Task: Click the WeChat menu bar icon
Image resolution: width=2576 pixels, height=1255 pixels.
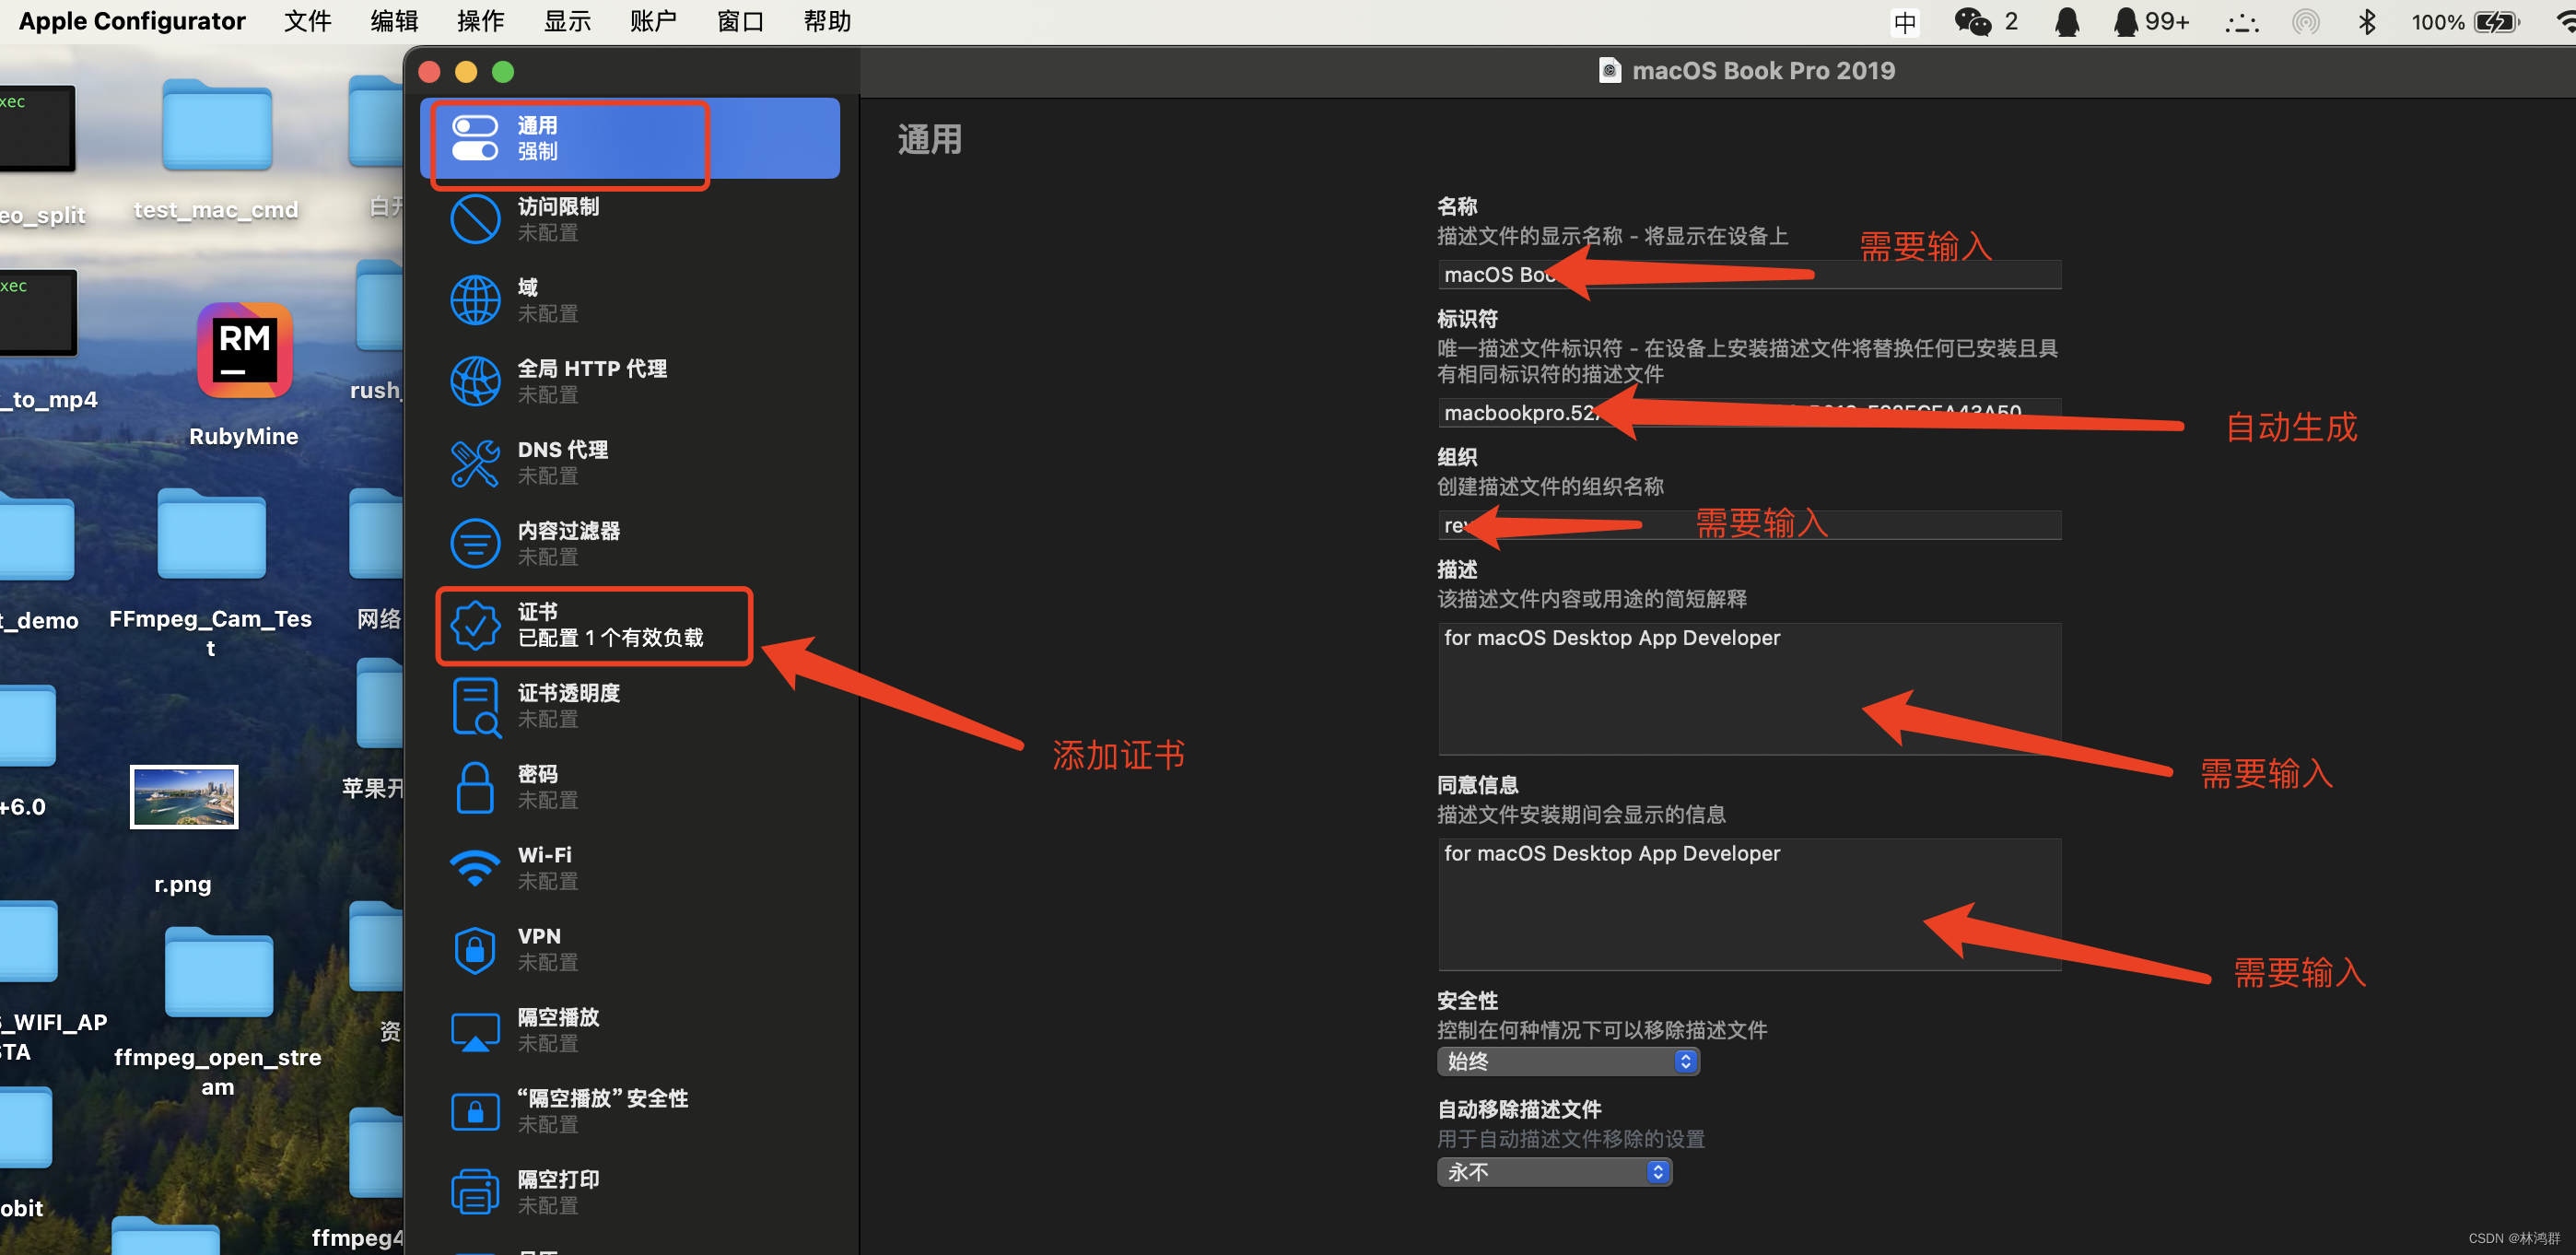Action: (x=1972, y=22)
